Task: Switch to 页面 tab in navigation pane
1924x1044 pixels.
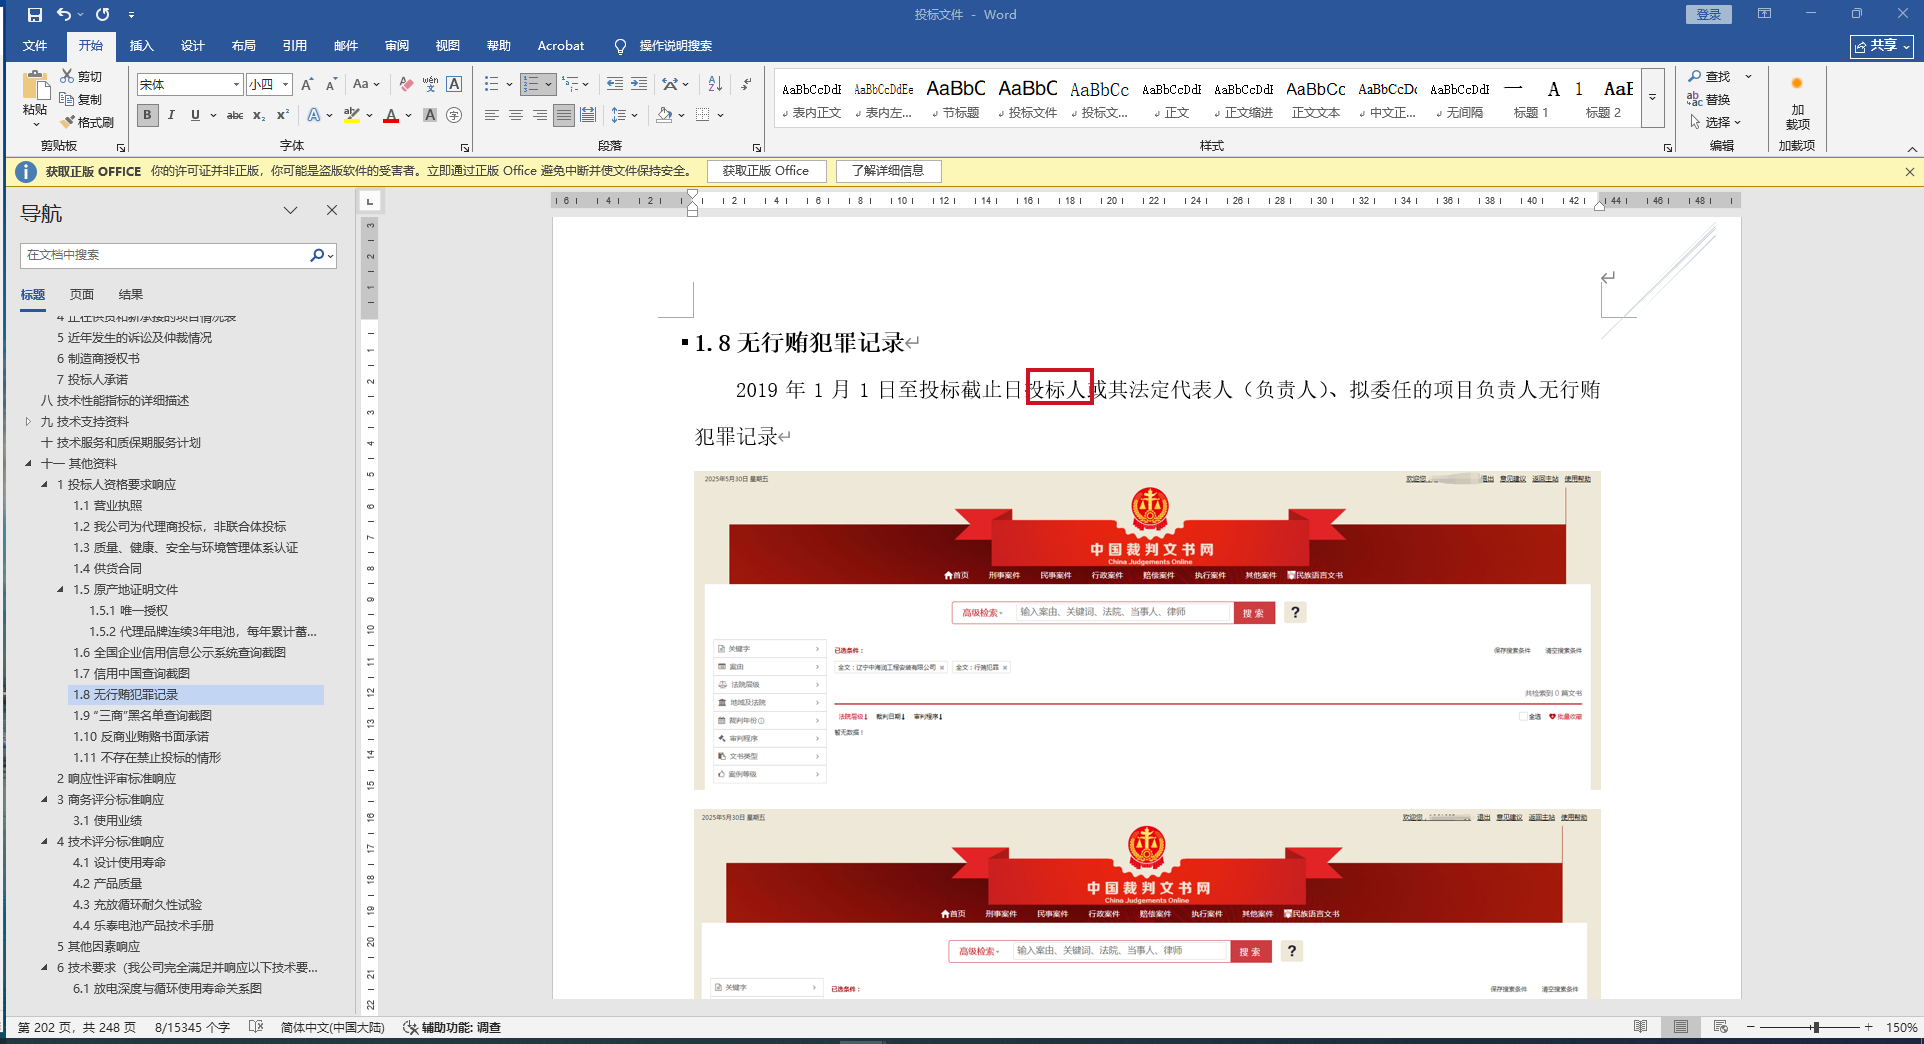Action: 81,294
